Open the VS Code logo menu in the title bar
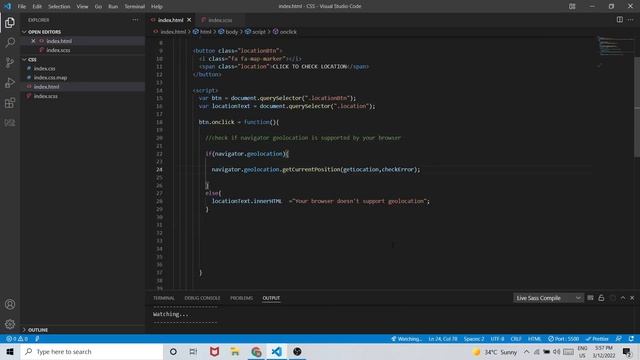The height and width of the screenshot is (360, 640). (8, 6)
